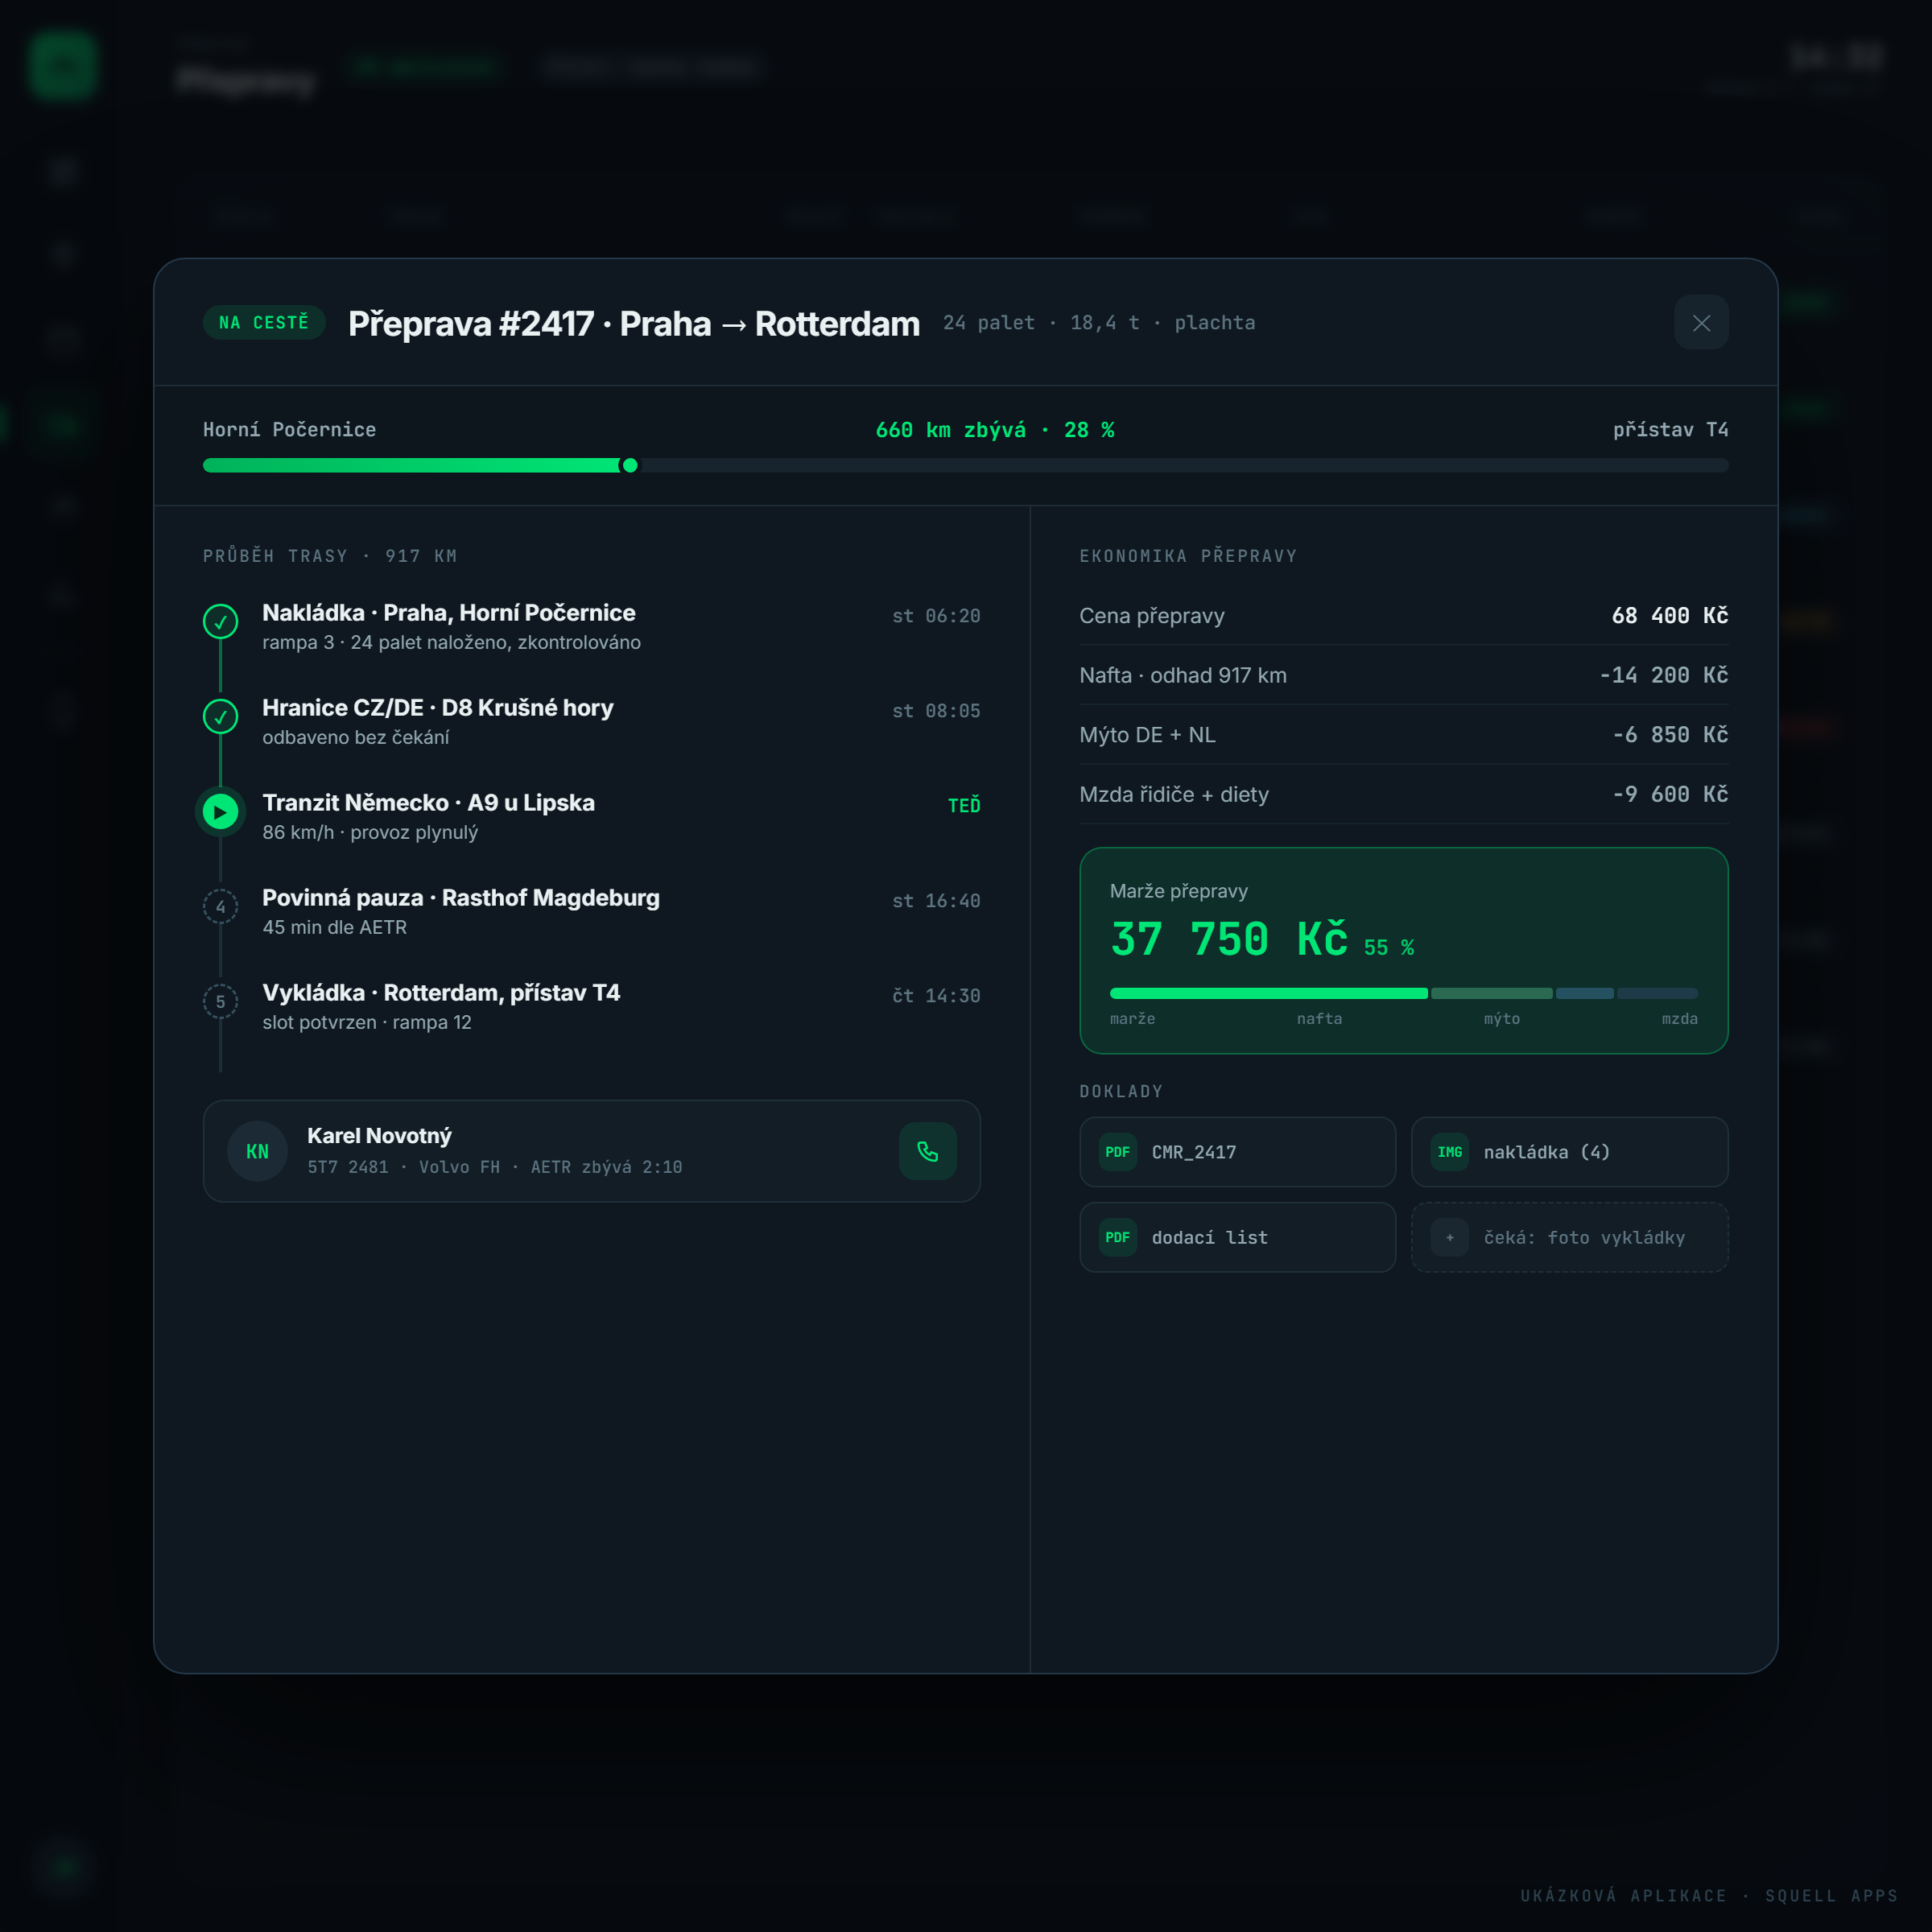Select 'Nakládka · Praha, Horní Počernice' route step
Viewport: 1932px width, 1932px height.
[x=591, y=627]
